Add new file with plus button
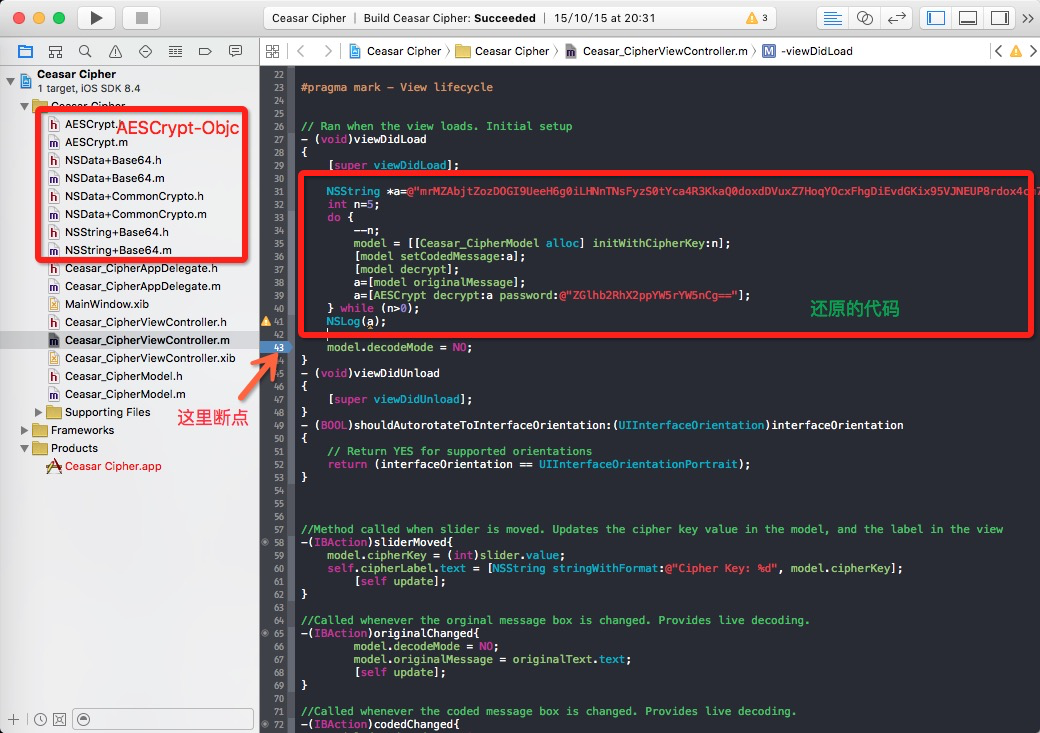Viewport: 1040px width, 733px height. (x=13, y=719)
